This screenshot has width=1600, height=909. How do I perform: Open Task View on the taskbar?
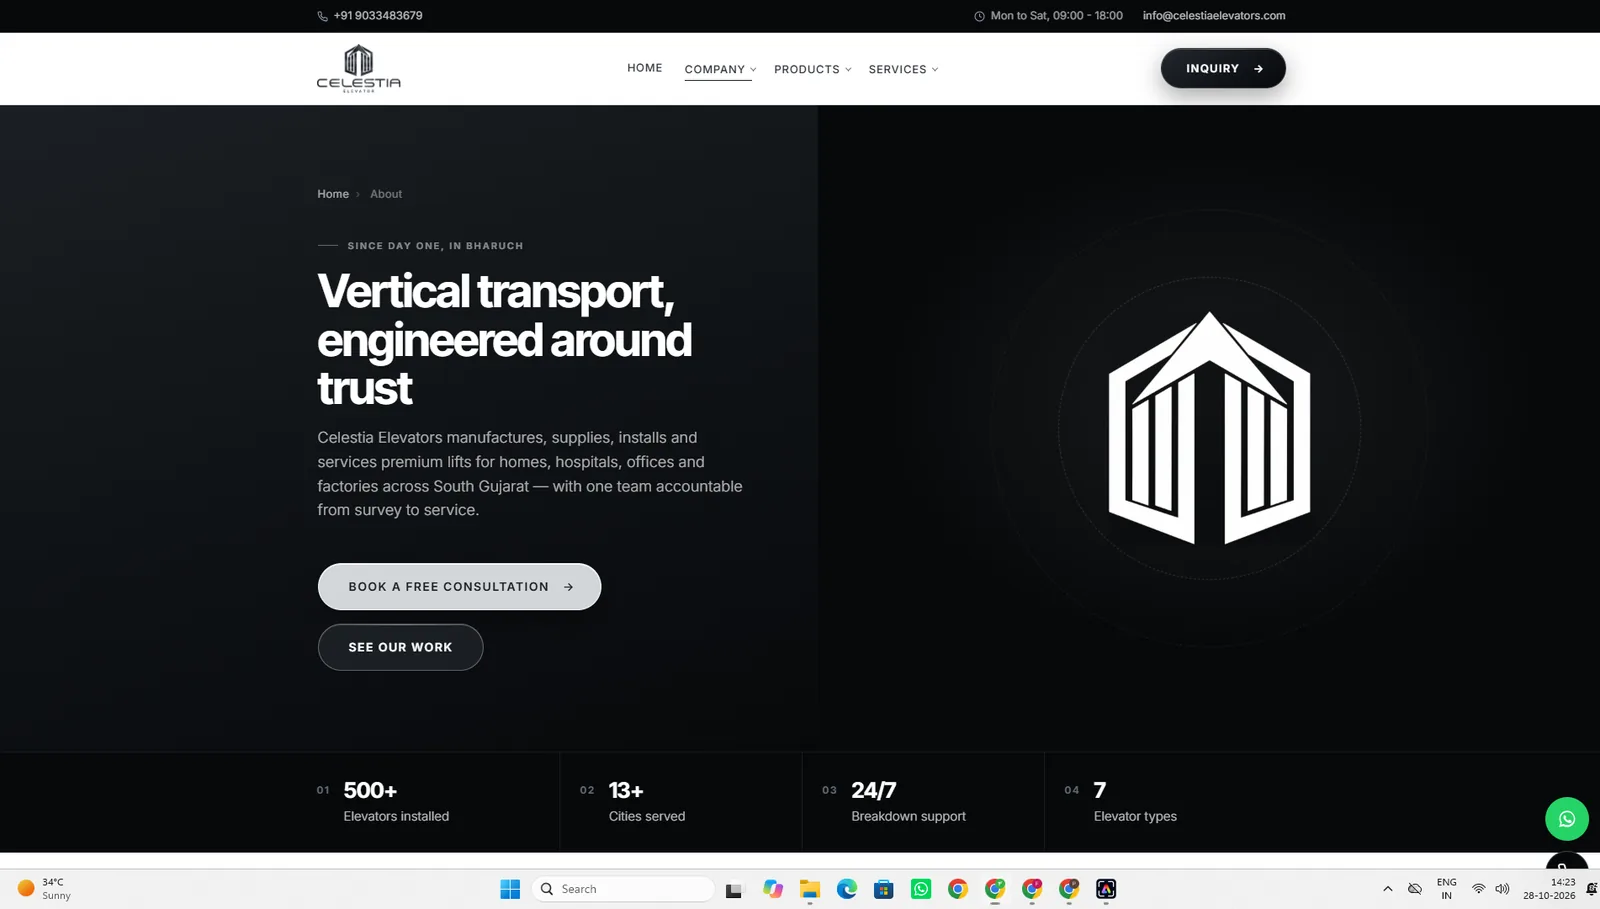[734, 889]
